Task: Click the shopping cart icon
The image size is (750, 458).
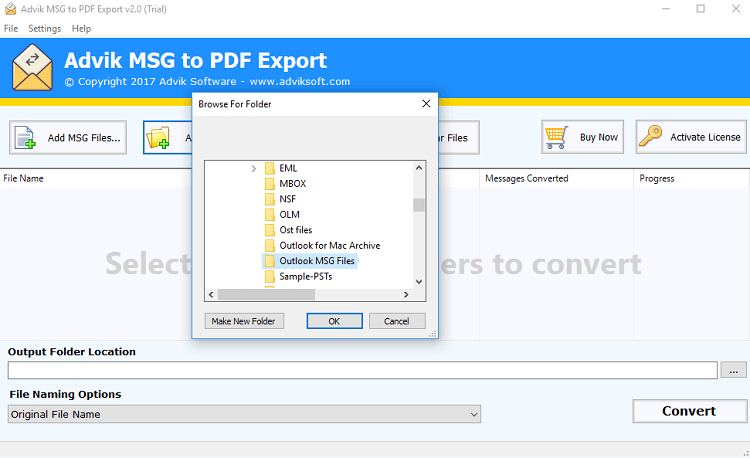Action: pos(556,137)
